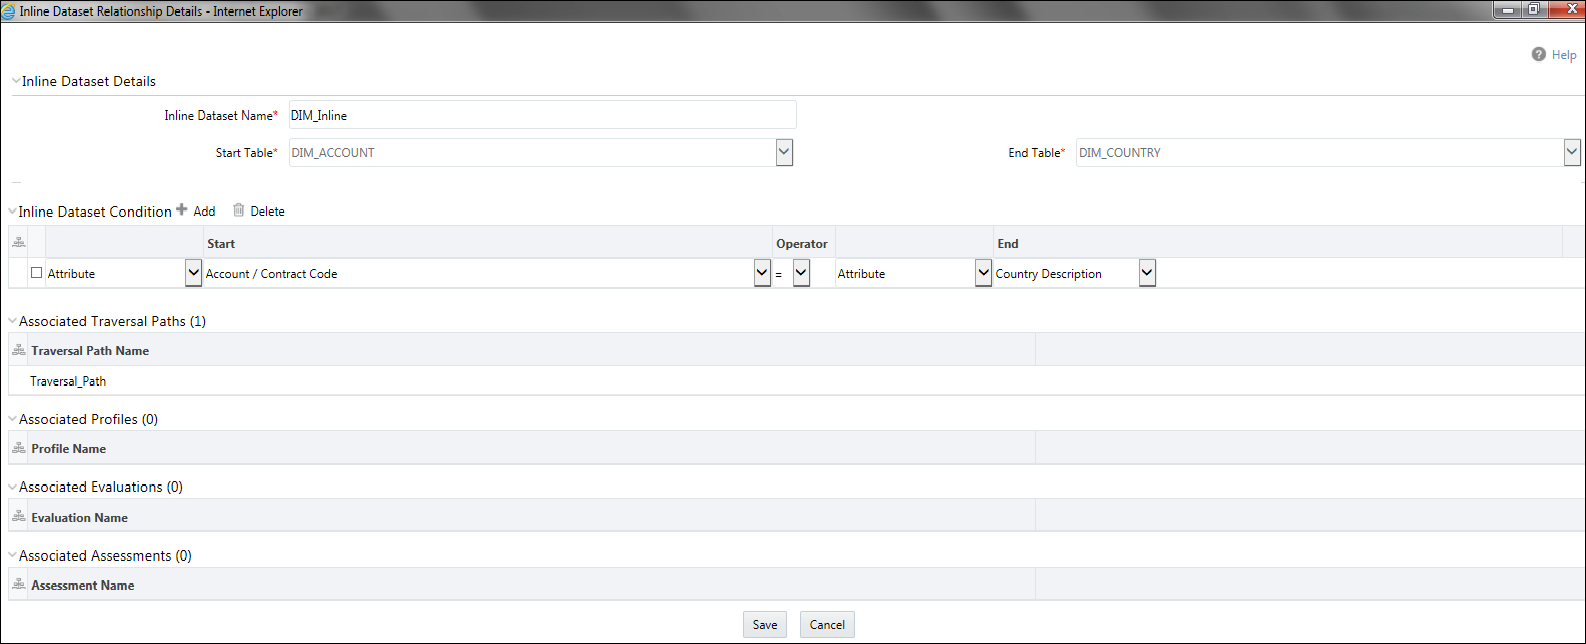Open the Country Description dropdown
The width and height of the screenshot is (1586, 644).
pos(1147,273)
